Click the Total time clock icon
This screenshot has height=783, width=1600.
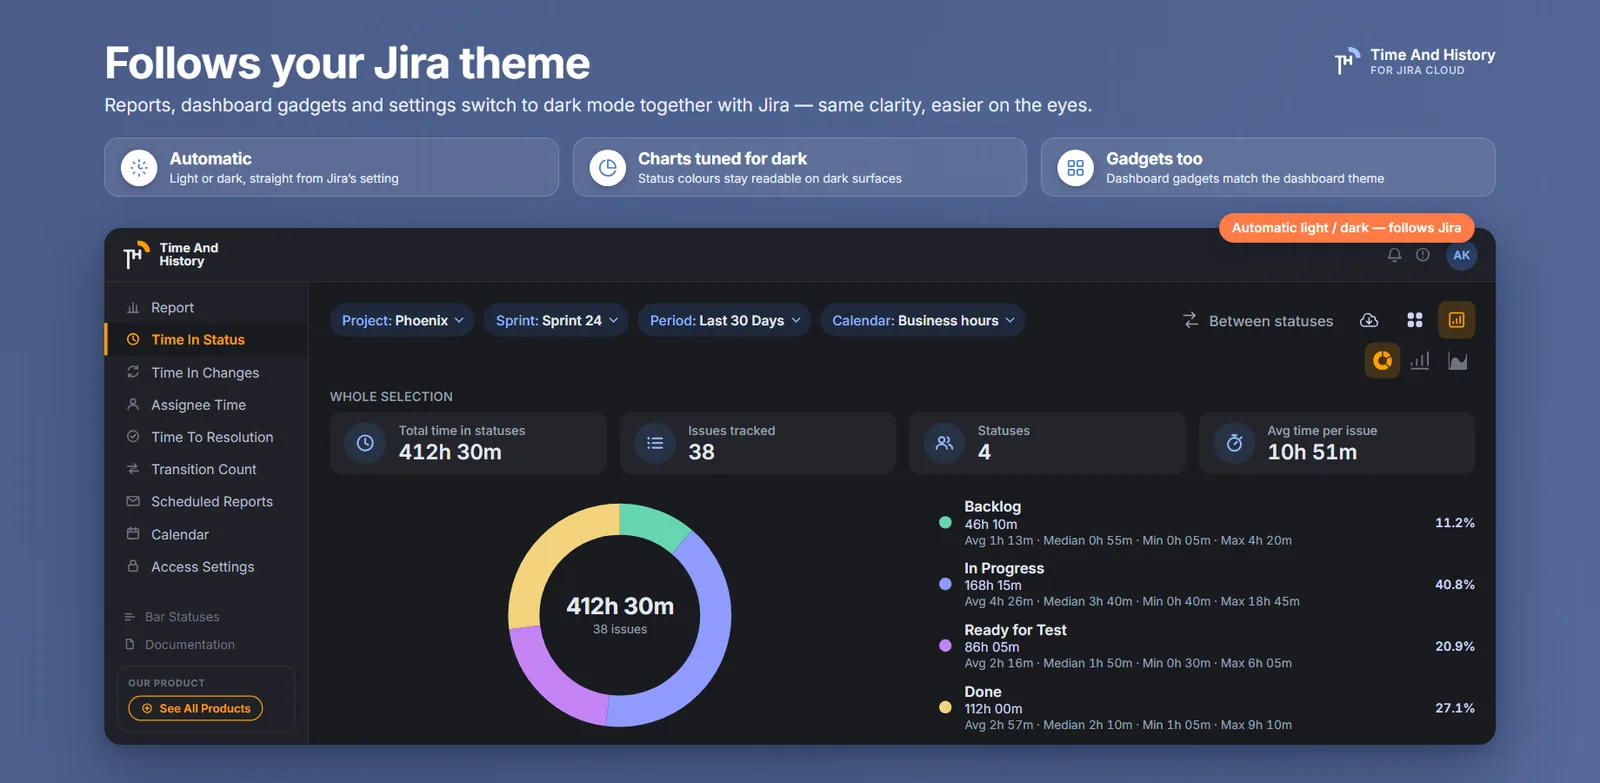(365, 443)
